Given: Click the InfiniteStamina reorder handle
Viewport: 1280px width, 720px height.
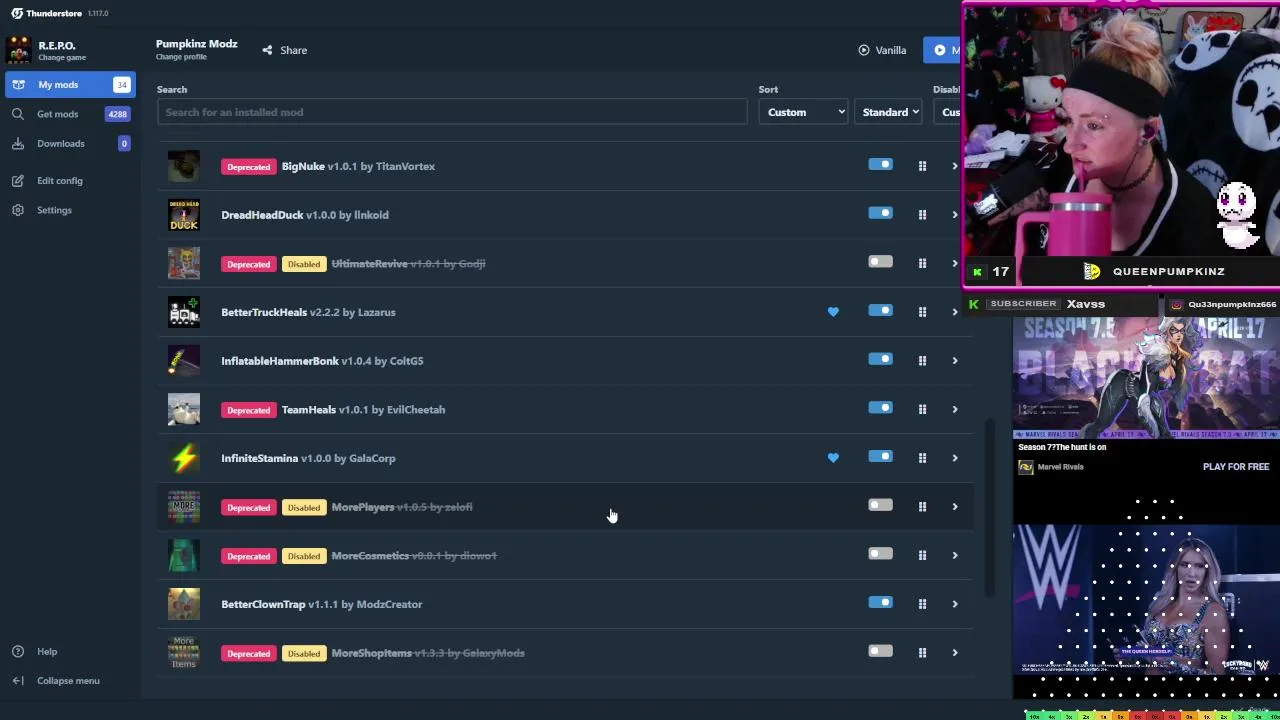Looking at the screenshot, I should (x=922, y=458).
